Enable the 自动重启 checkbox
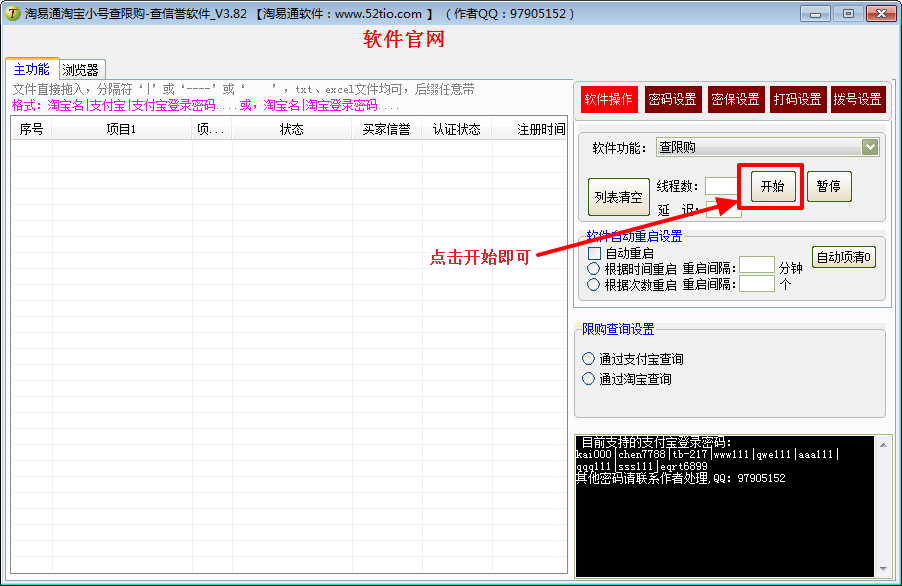The width and height of the screenshot is (902, 586). [x=595, y=254]
